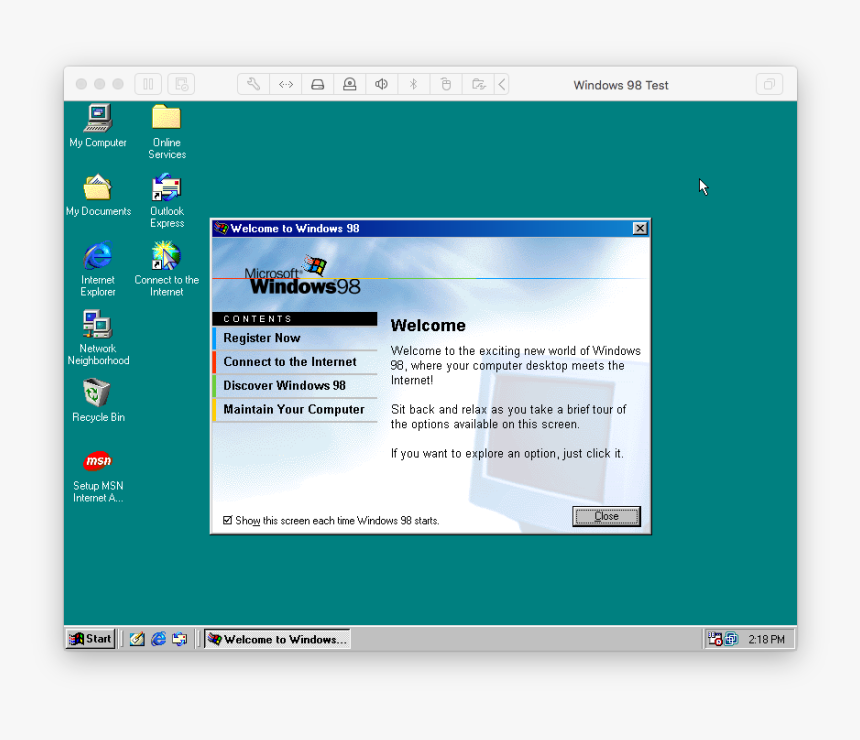Screen dimensions: 860x740
Task: Select the Connect to the Internet desktop shortcut
Action: [167, 269]
